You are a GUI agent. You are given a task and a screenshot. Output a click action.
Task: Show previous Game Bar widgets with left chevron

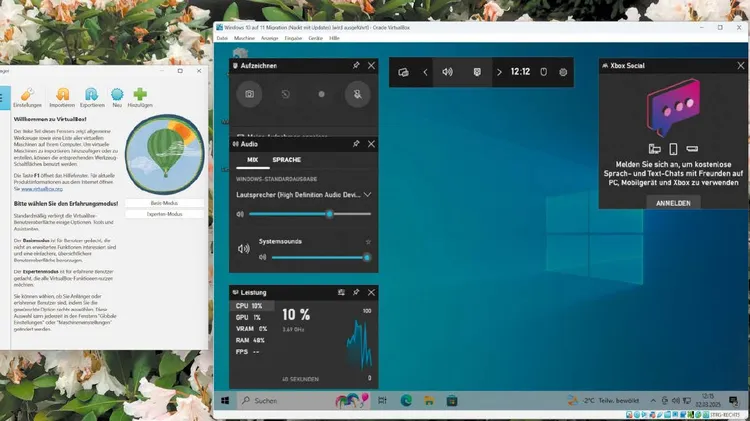[x=425, y=72]
